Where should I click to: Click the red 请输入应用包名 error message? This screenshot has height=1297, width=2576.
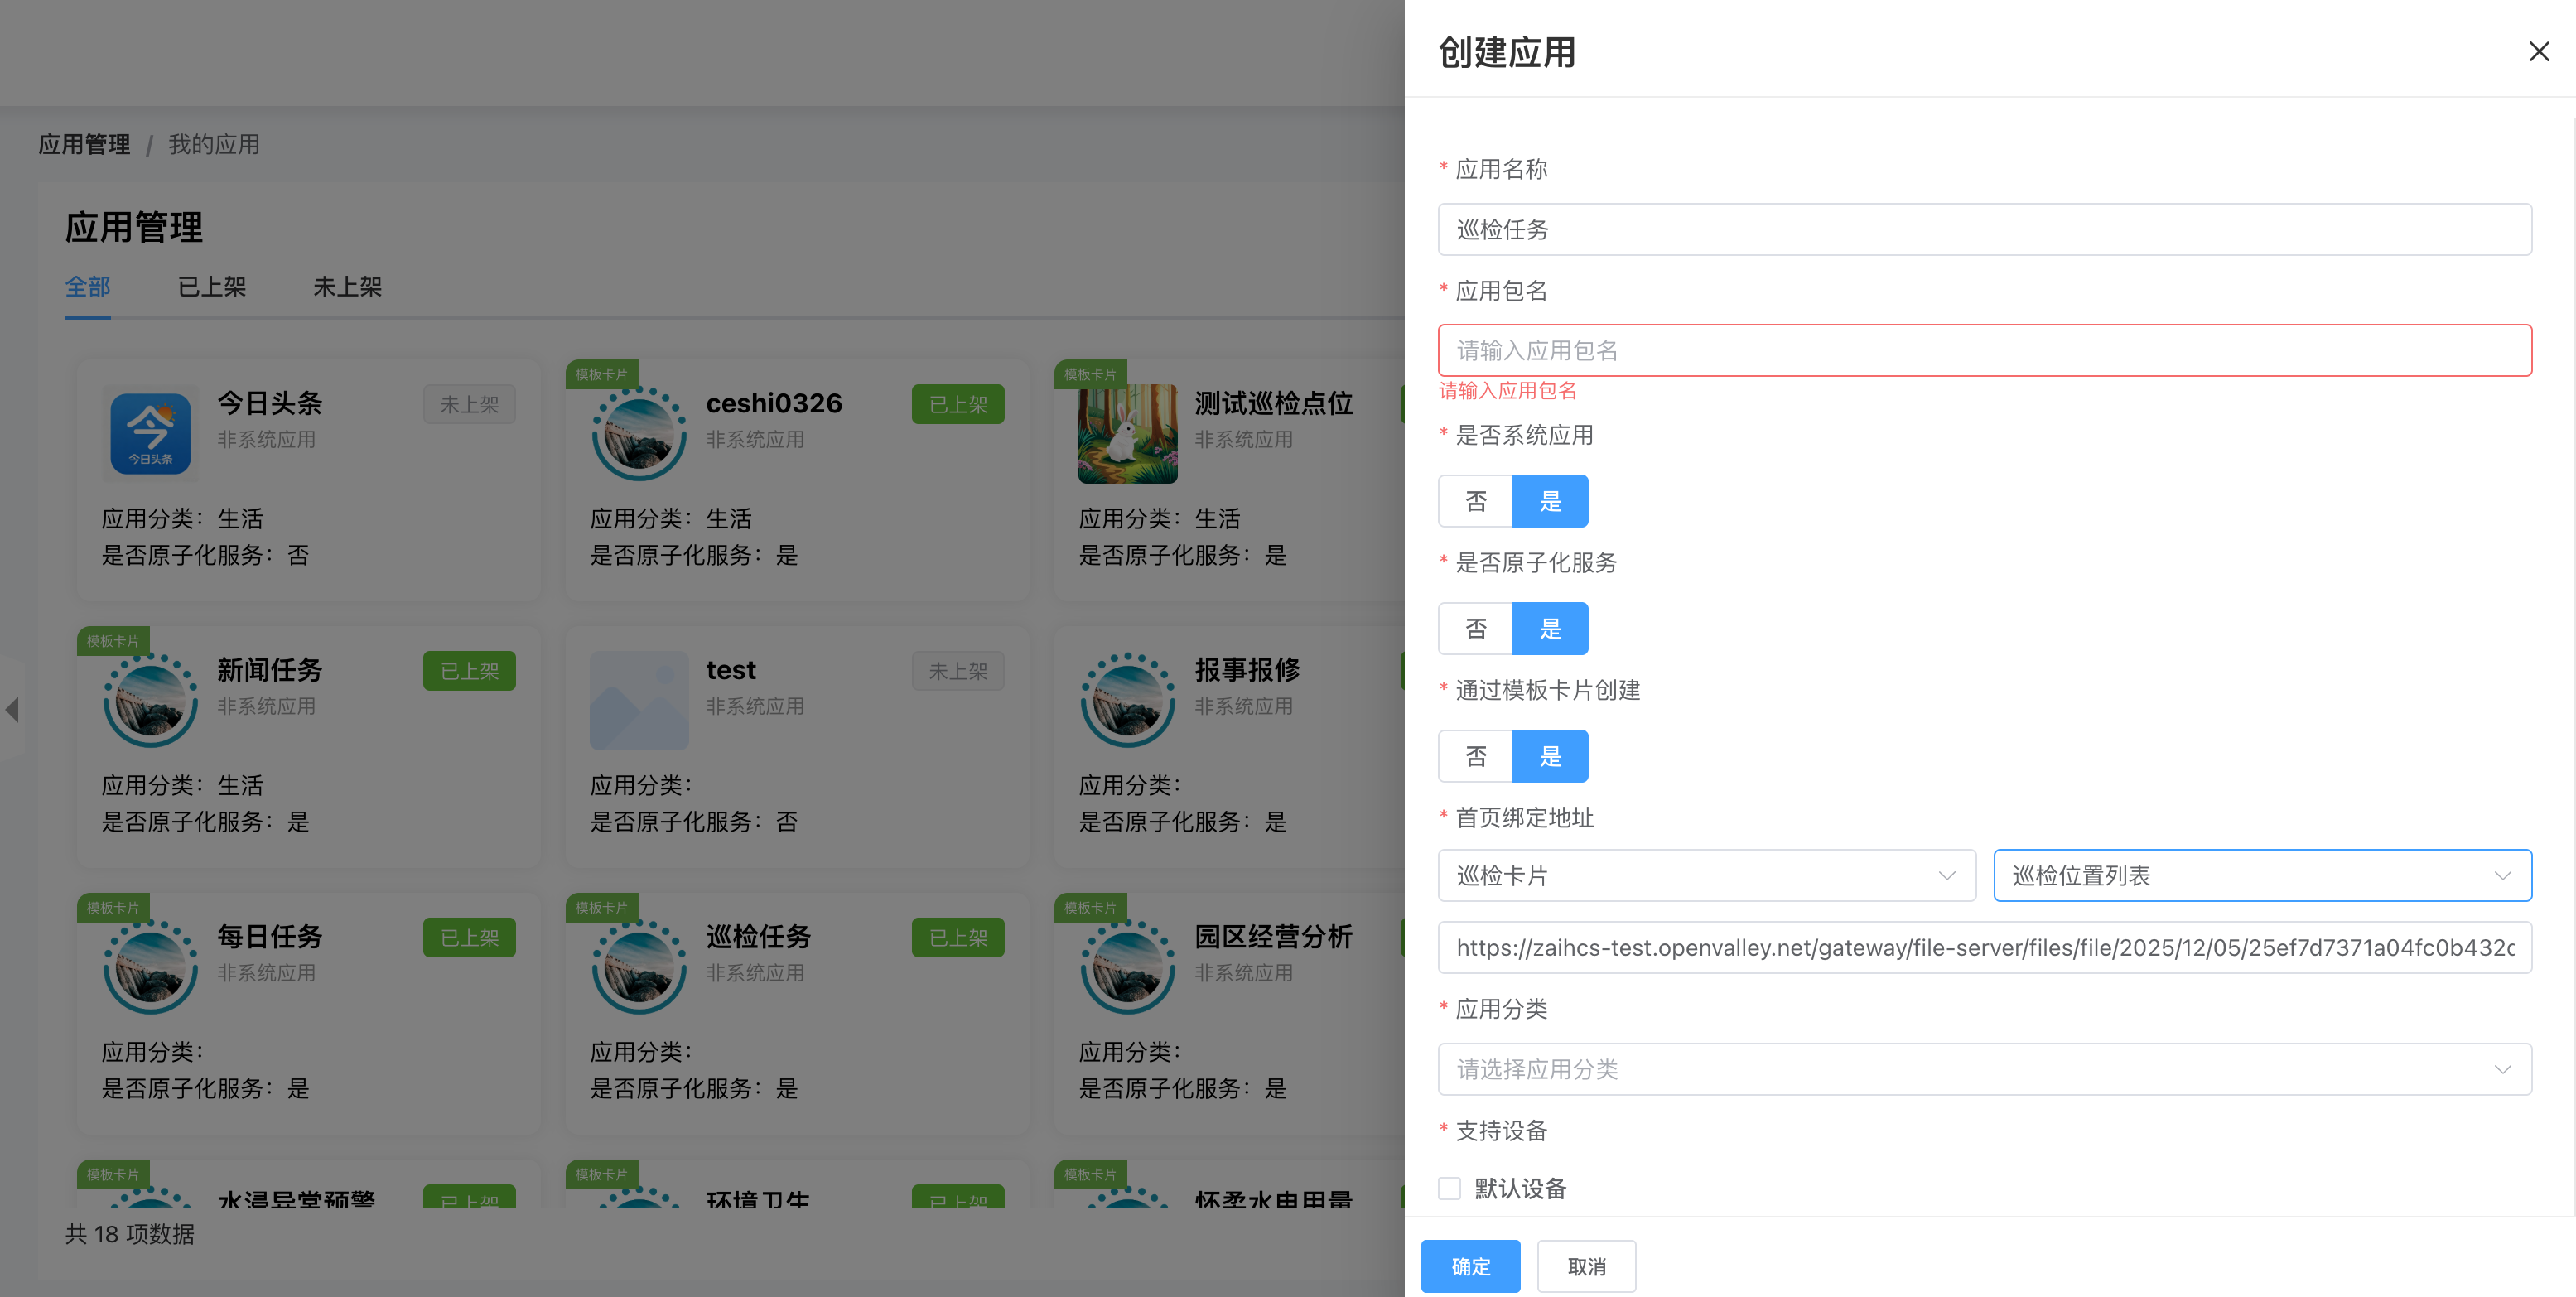(1508, 391)
